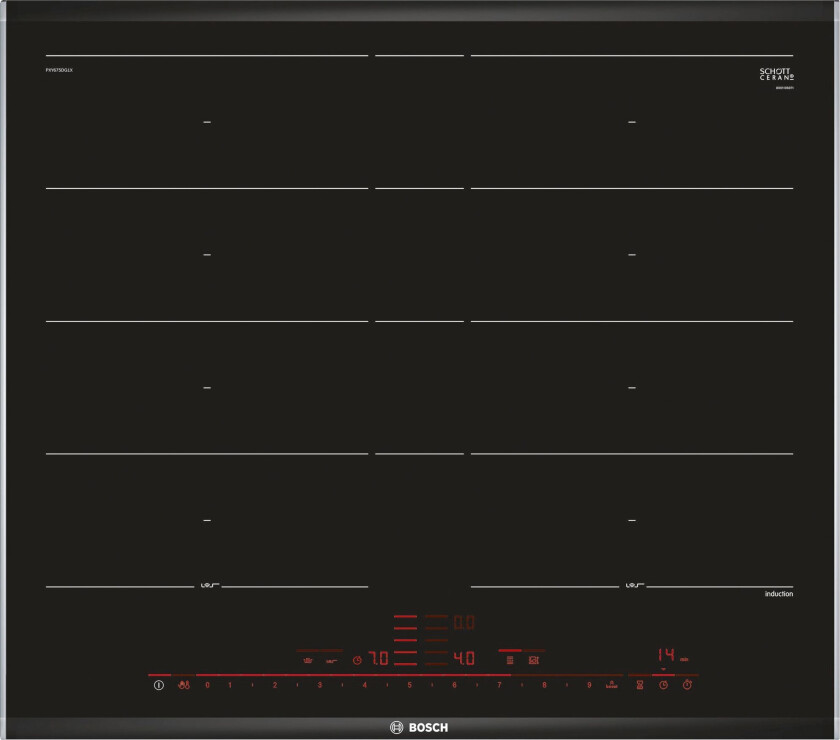Tap the PowerBoost icon after level 9
840x740 pixels.
tap(611, 685)
